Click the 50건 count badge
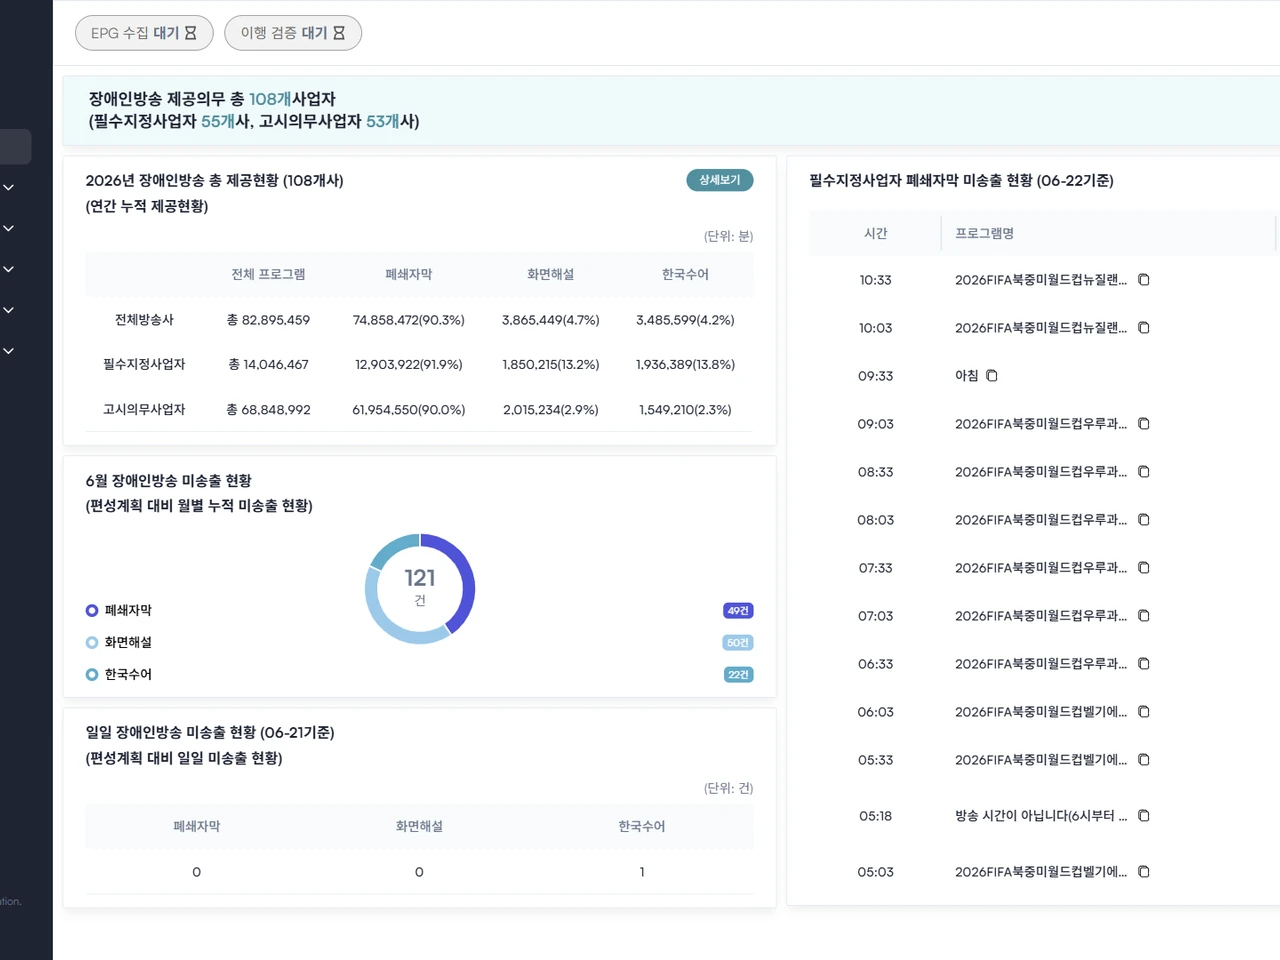 738,643
